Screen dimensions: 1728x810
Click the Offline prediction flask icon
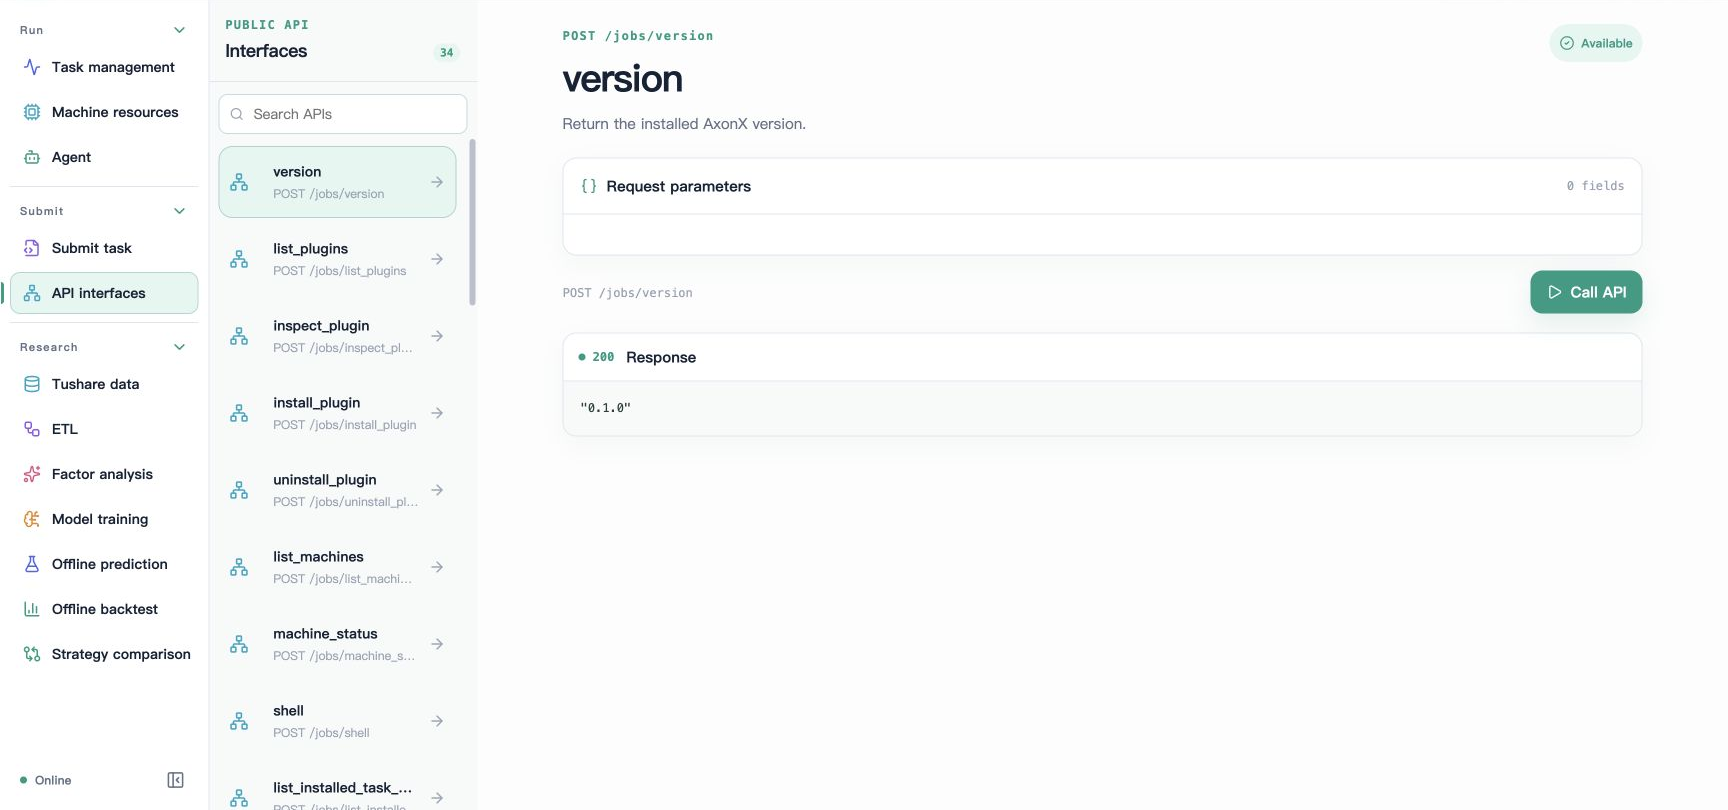pyautogui.click(x=32, y=564)
